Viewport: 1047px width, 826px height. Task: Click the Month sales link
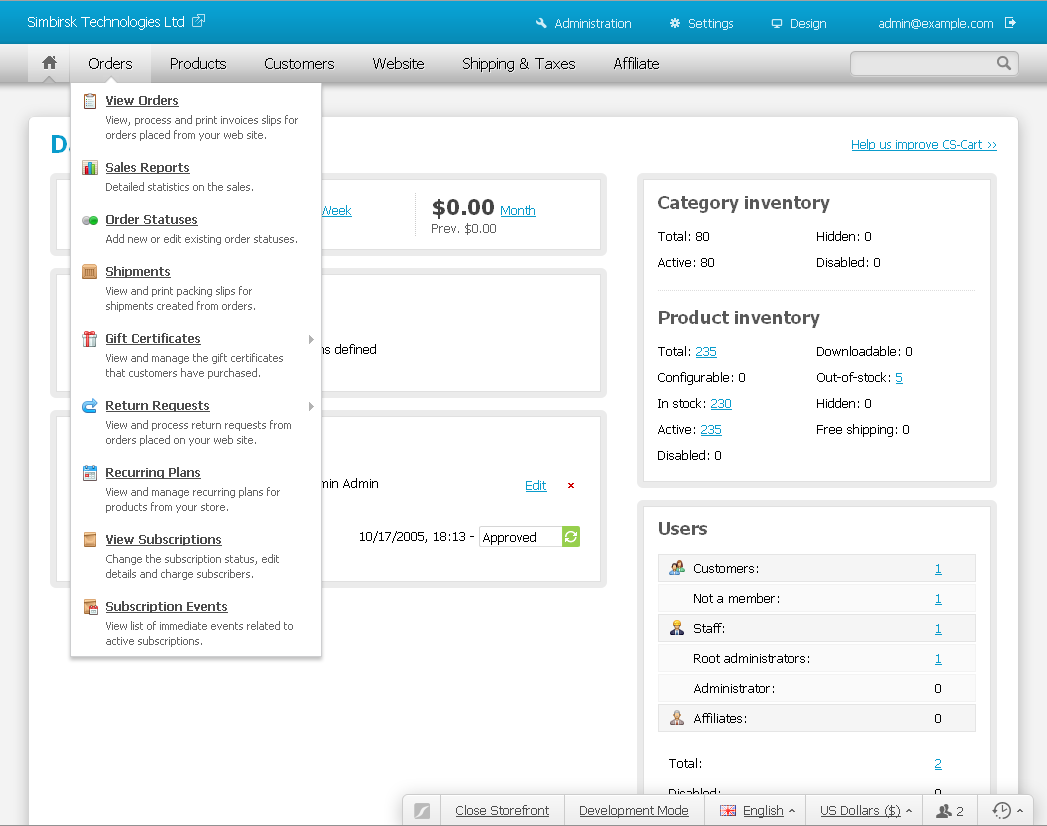click(517, 210)
